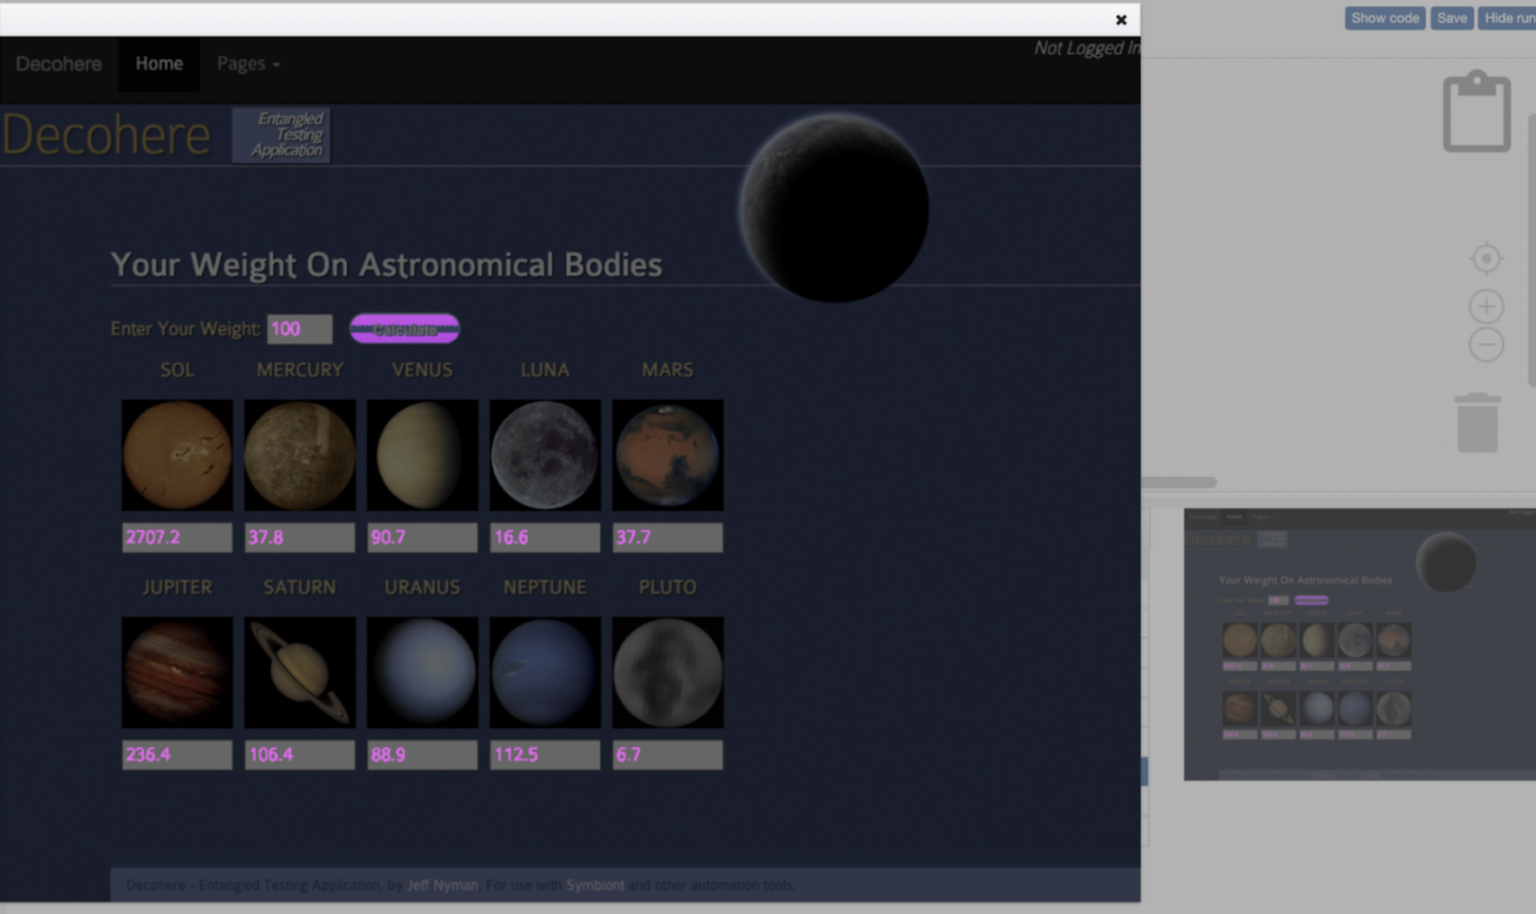1536x914 pixels.
Task: Click the weight input field showing 100
Action: (299, 328)
